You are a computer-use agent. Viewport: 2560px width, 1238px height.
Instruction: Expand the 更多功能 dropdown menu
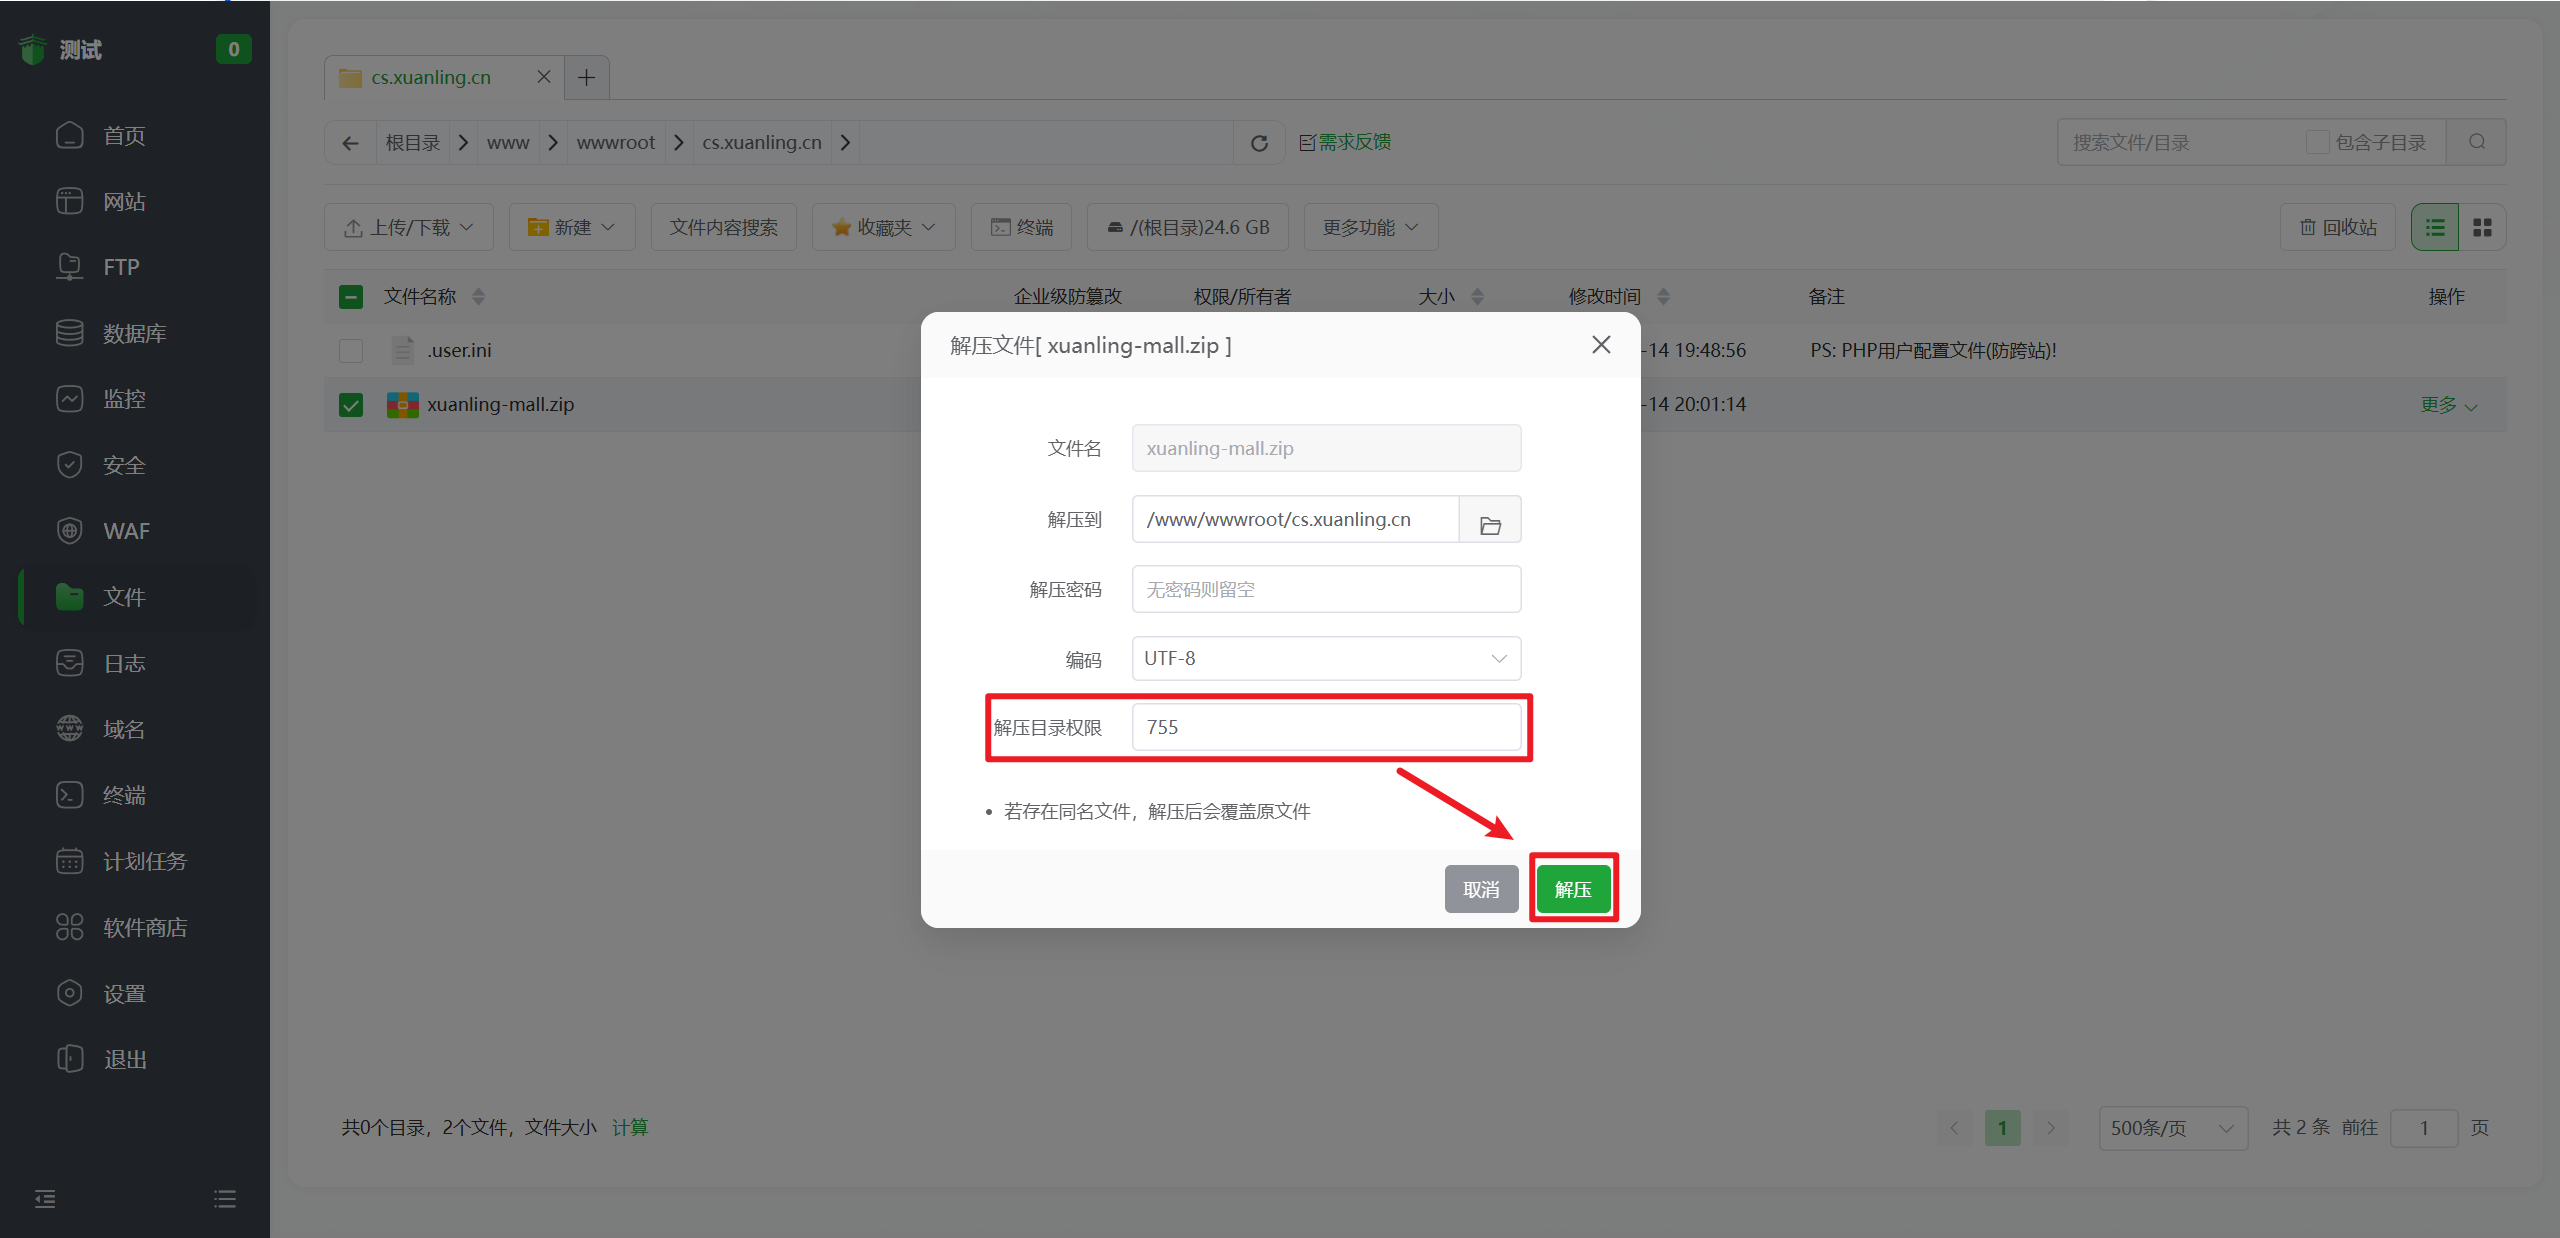1369,227
